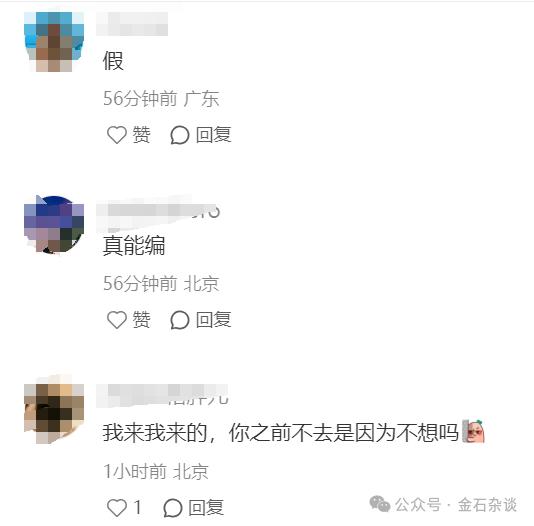
Task: Click the "公众号 · 金石杂谈" watermark text
Action: click(456, 505)
